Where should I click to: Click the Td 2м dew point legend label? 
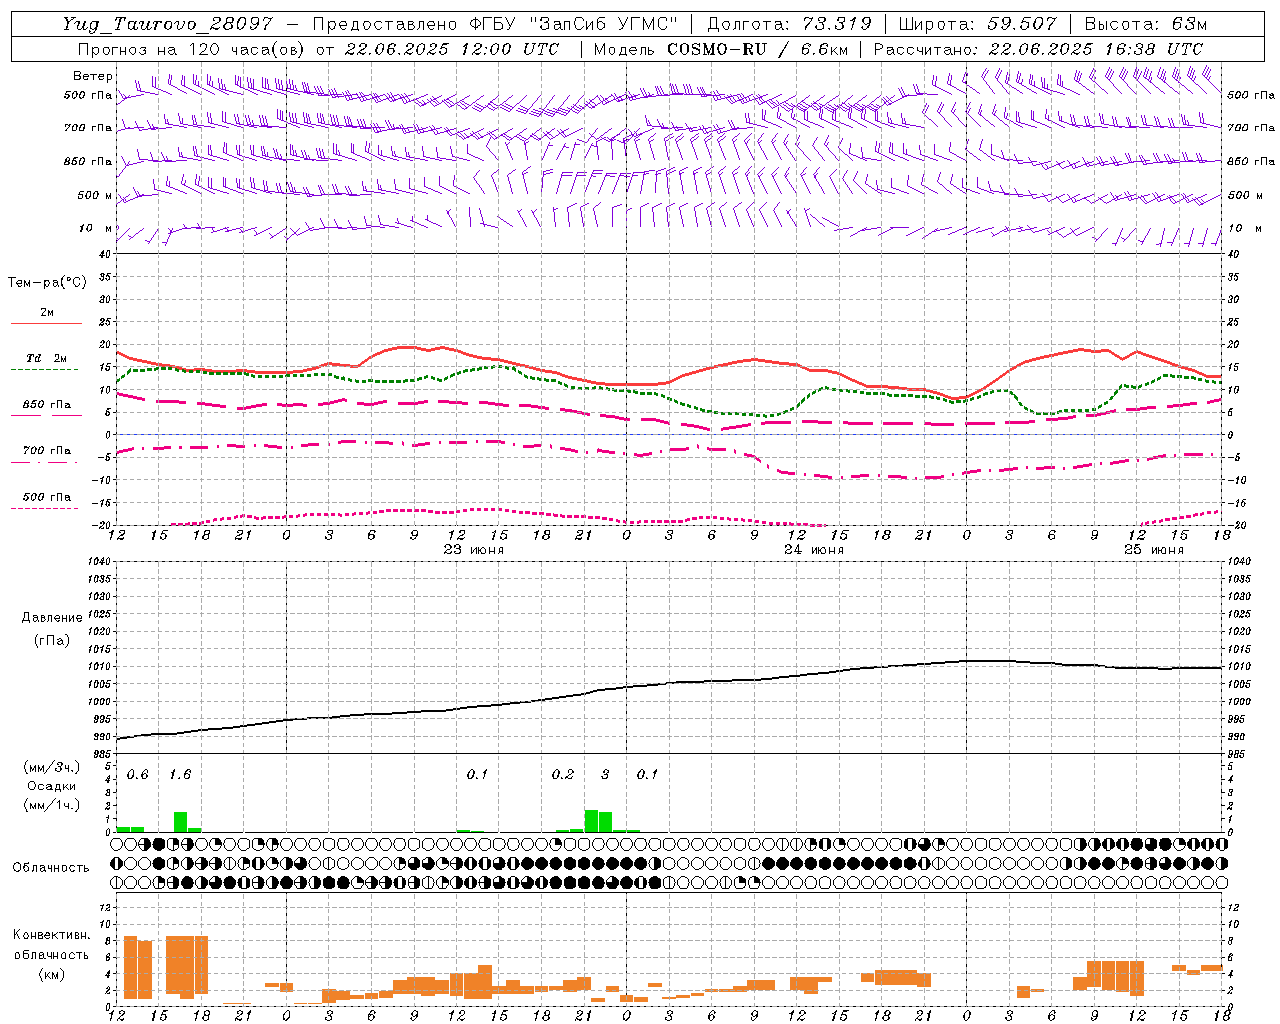[46, 358]
